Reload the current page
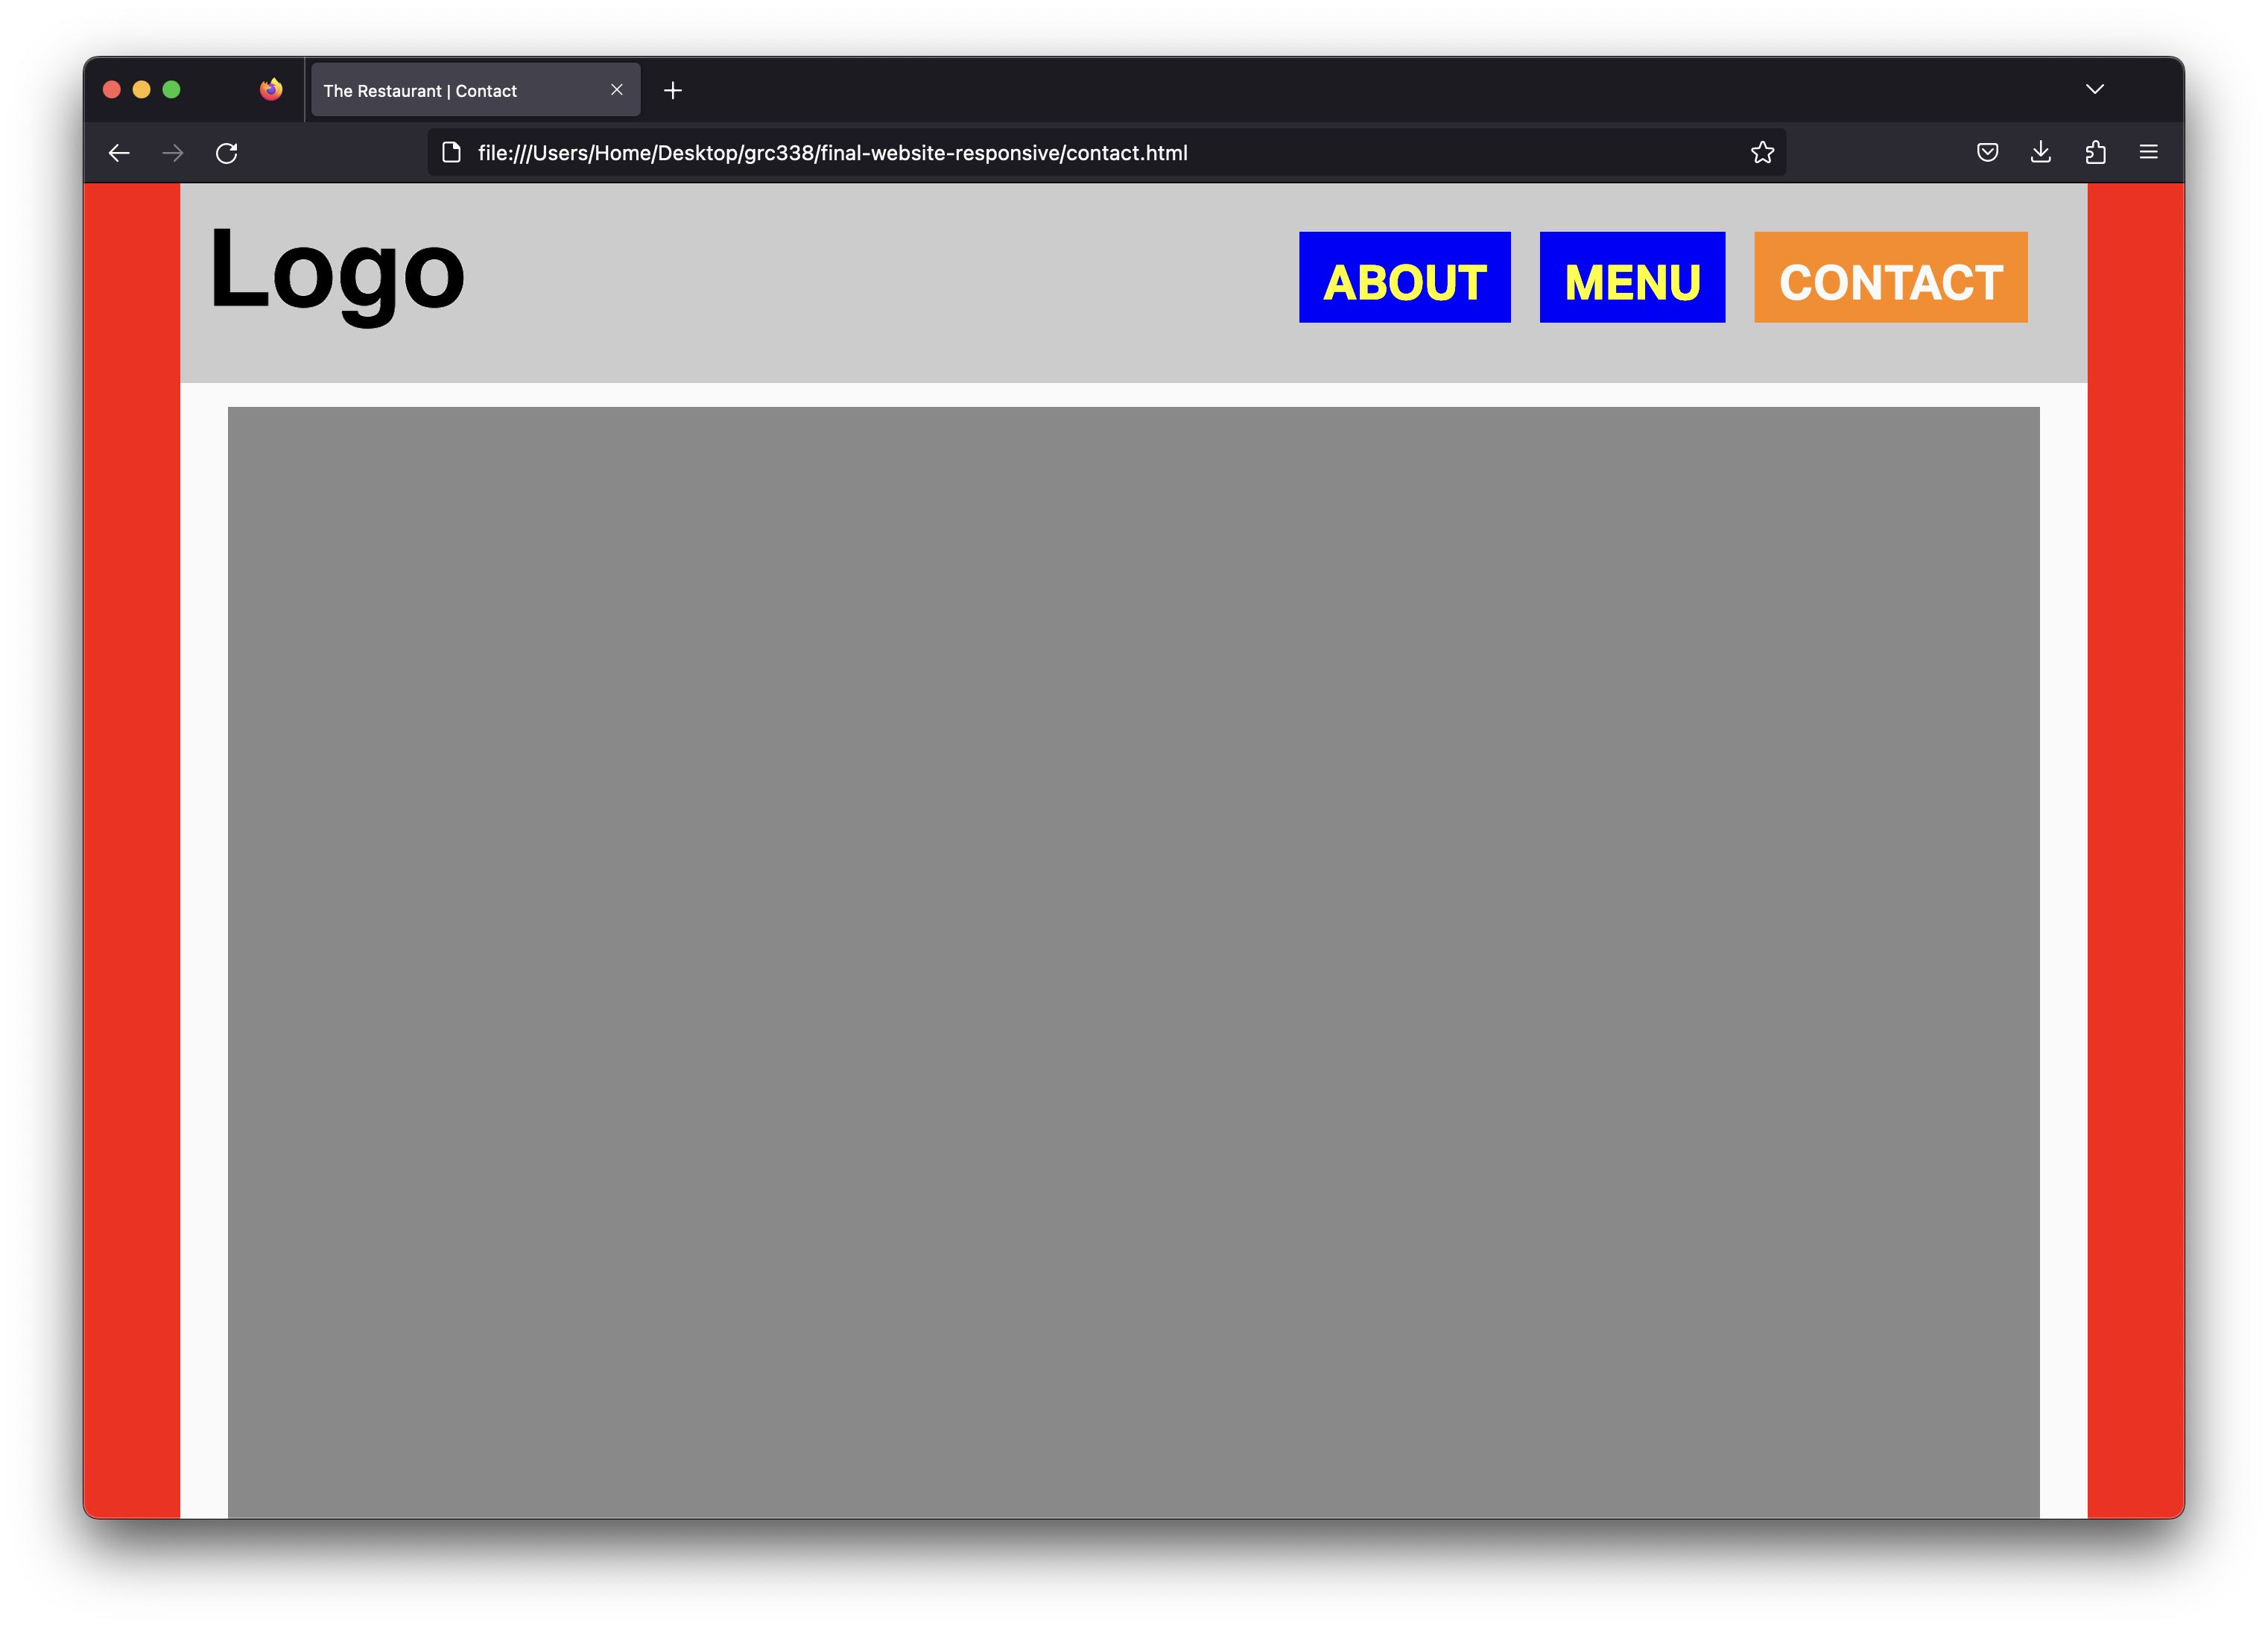Viewport: 2268px width, 1629px height. click(x=227, y=153)
